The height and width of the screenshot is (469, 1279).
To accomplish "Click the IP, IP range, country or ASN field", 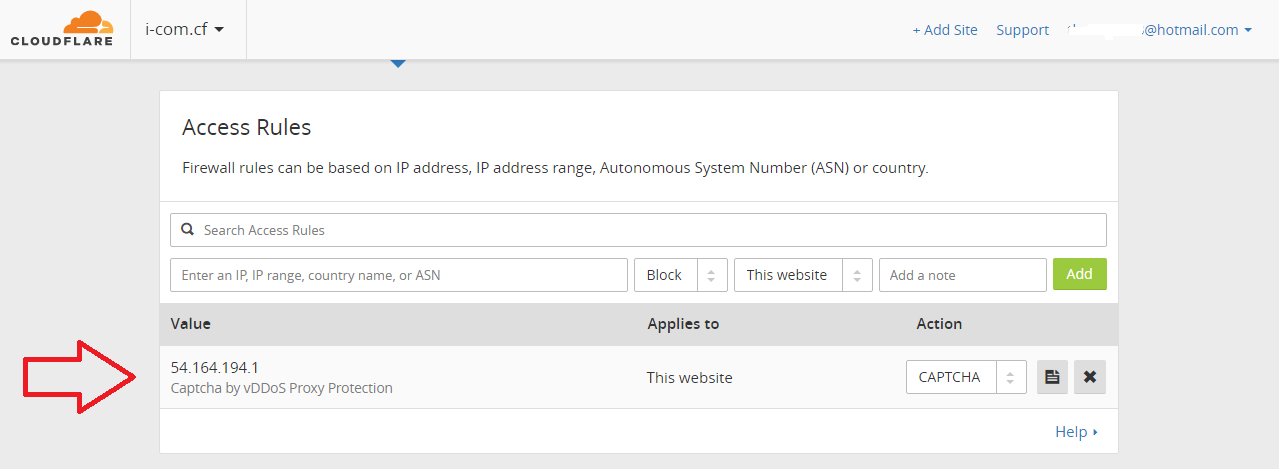I will coord(398,275).
